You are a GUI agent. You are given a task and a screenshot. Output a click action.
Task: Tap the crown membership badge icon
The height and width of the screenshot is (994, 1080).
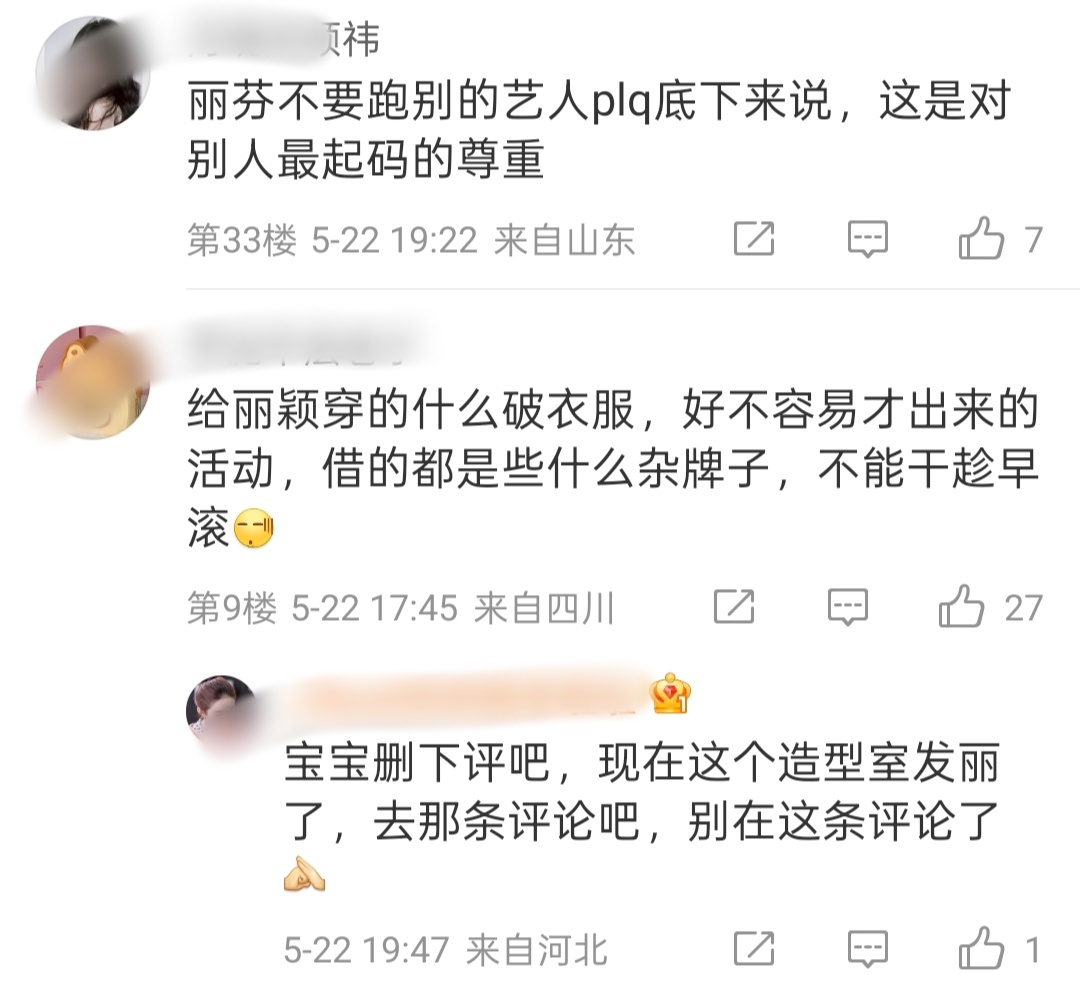pyautogui.click(x=670, y=693)
